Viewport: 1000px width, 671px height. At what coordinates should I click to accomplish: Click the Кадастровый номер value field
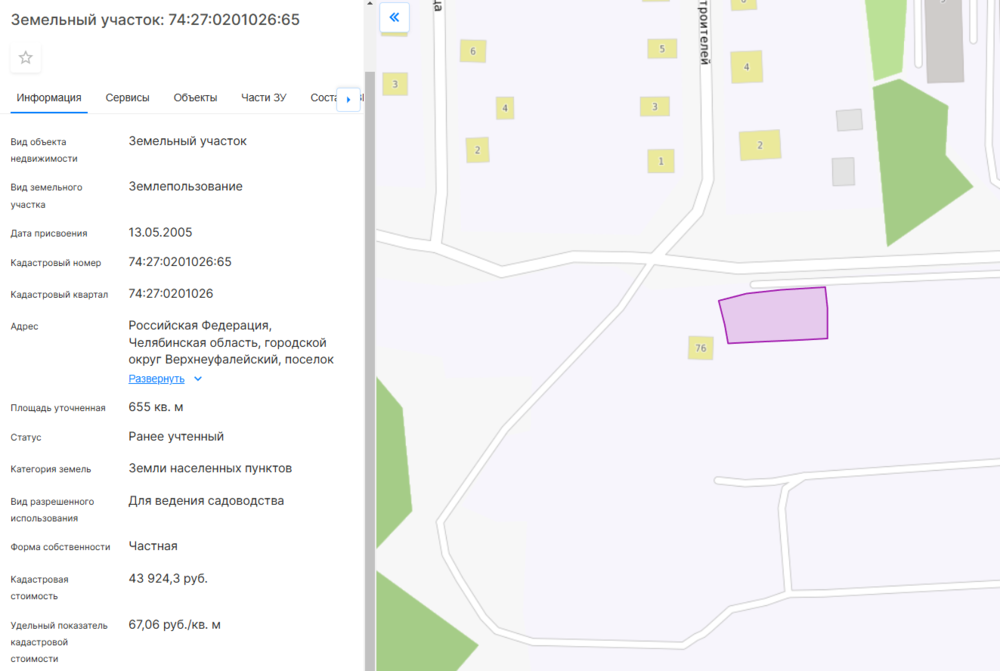[x=180, y=262]
